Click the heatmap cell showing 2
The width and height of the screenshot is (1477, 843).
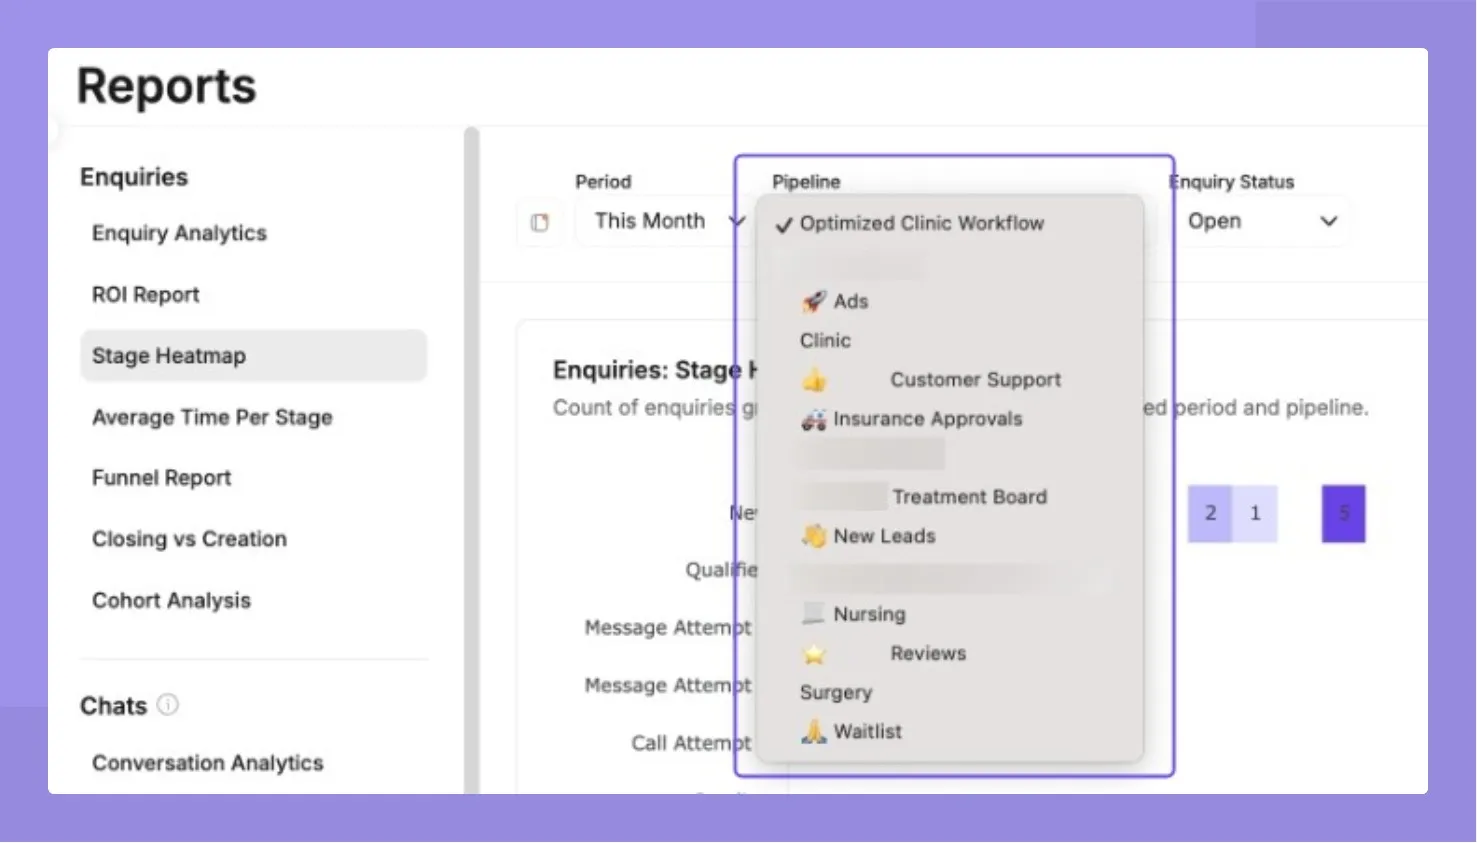pos(1210,514)
